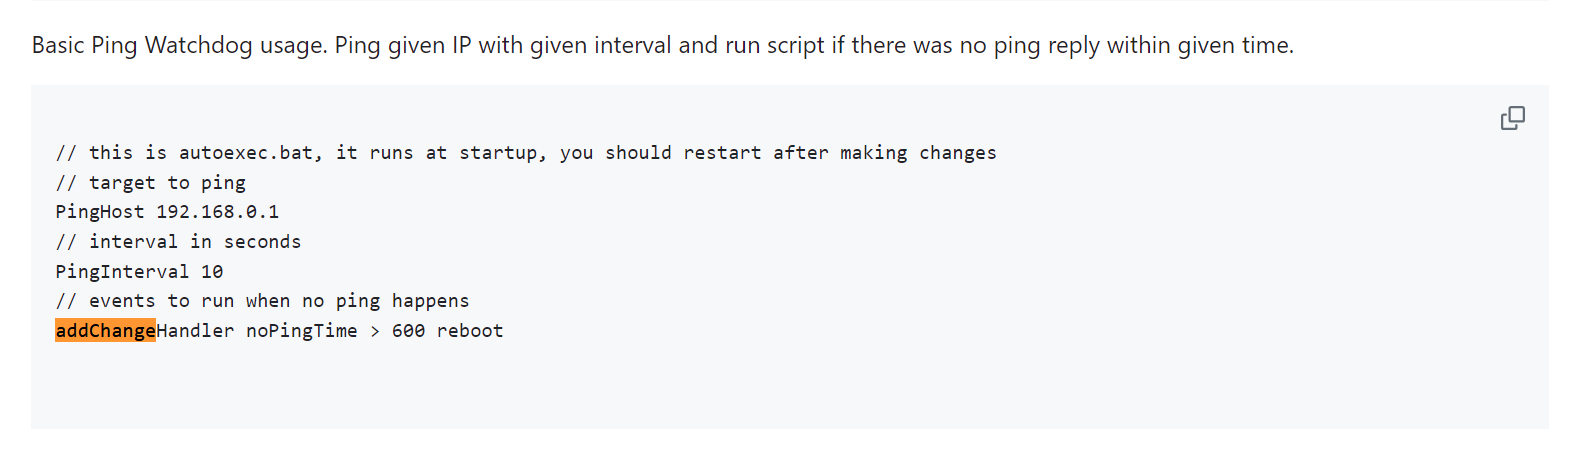The image size is (1592, 451).
Task: Click the number 10 after PingInterval
Action: pyautogui.click(x=212, y=272)
